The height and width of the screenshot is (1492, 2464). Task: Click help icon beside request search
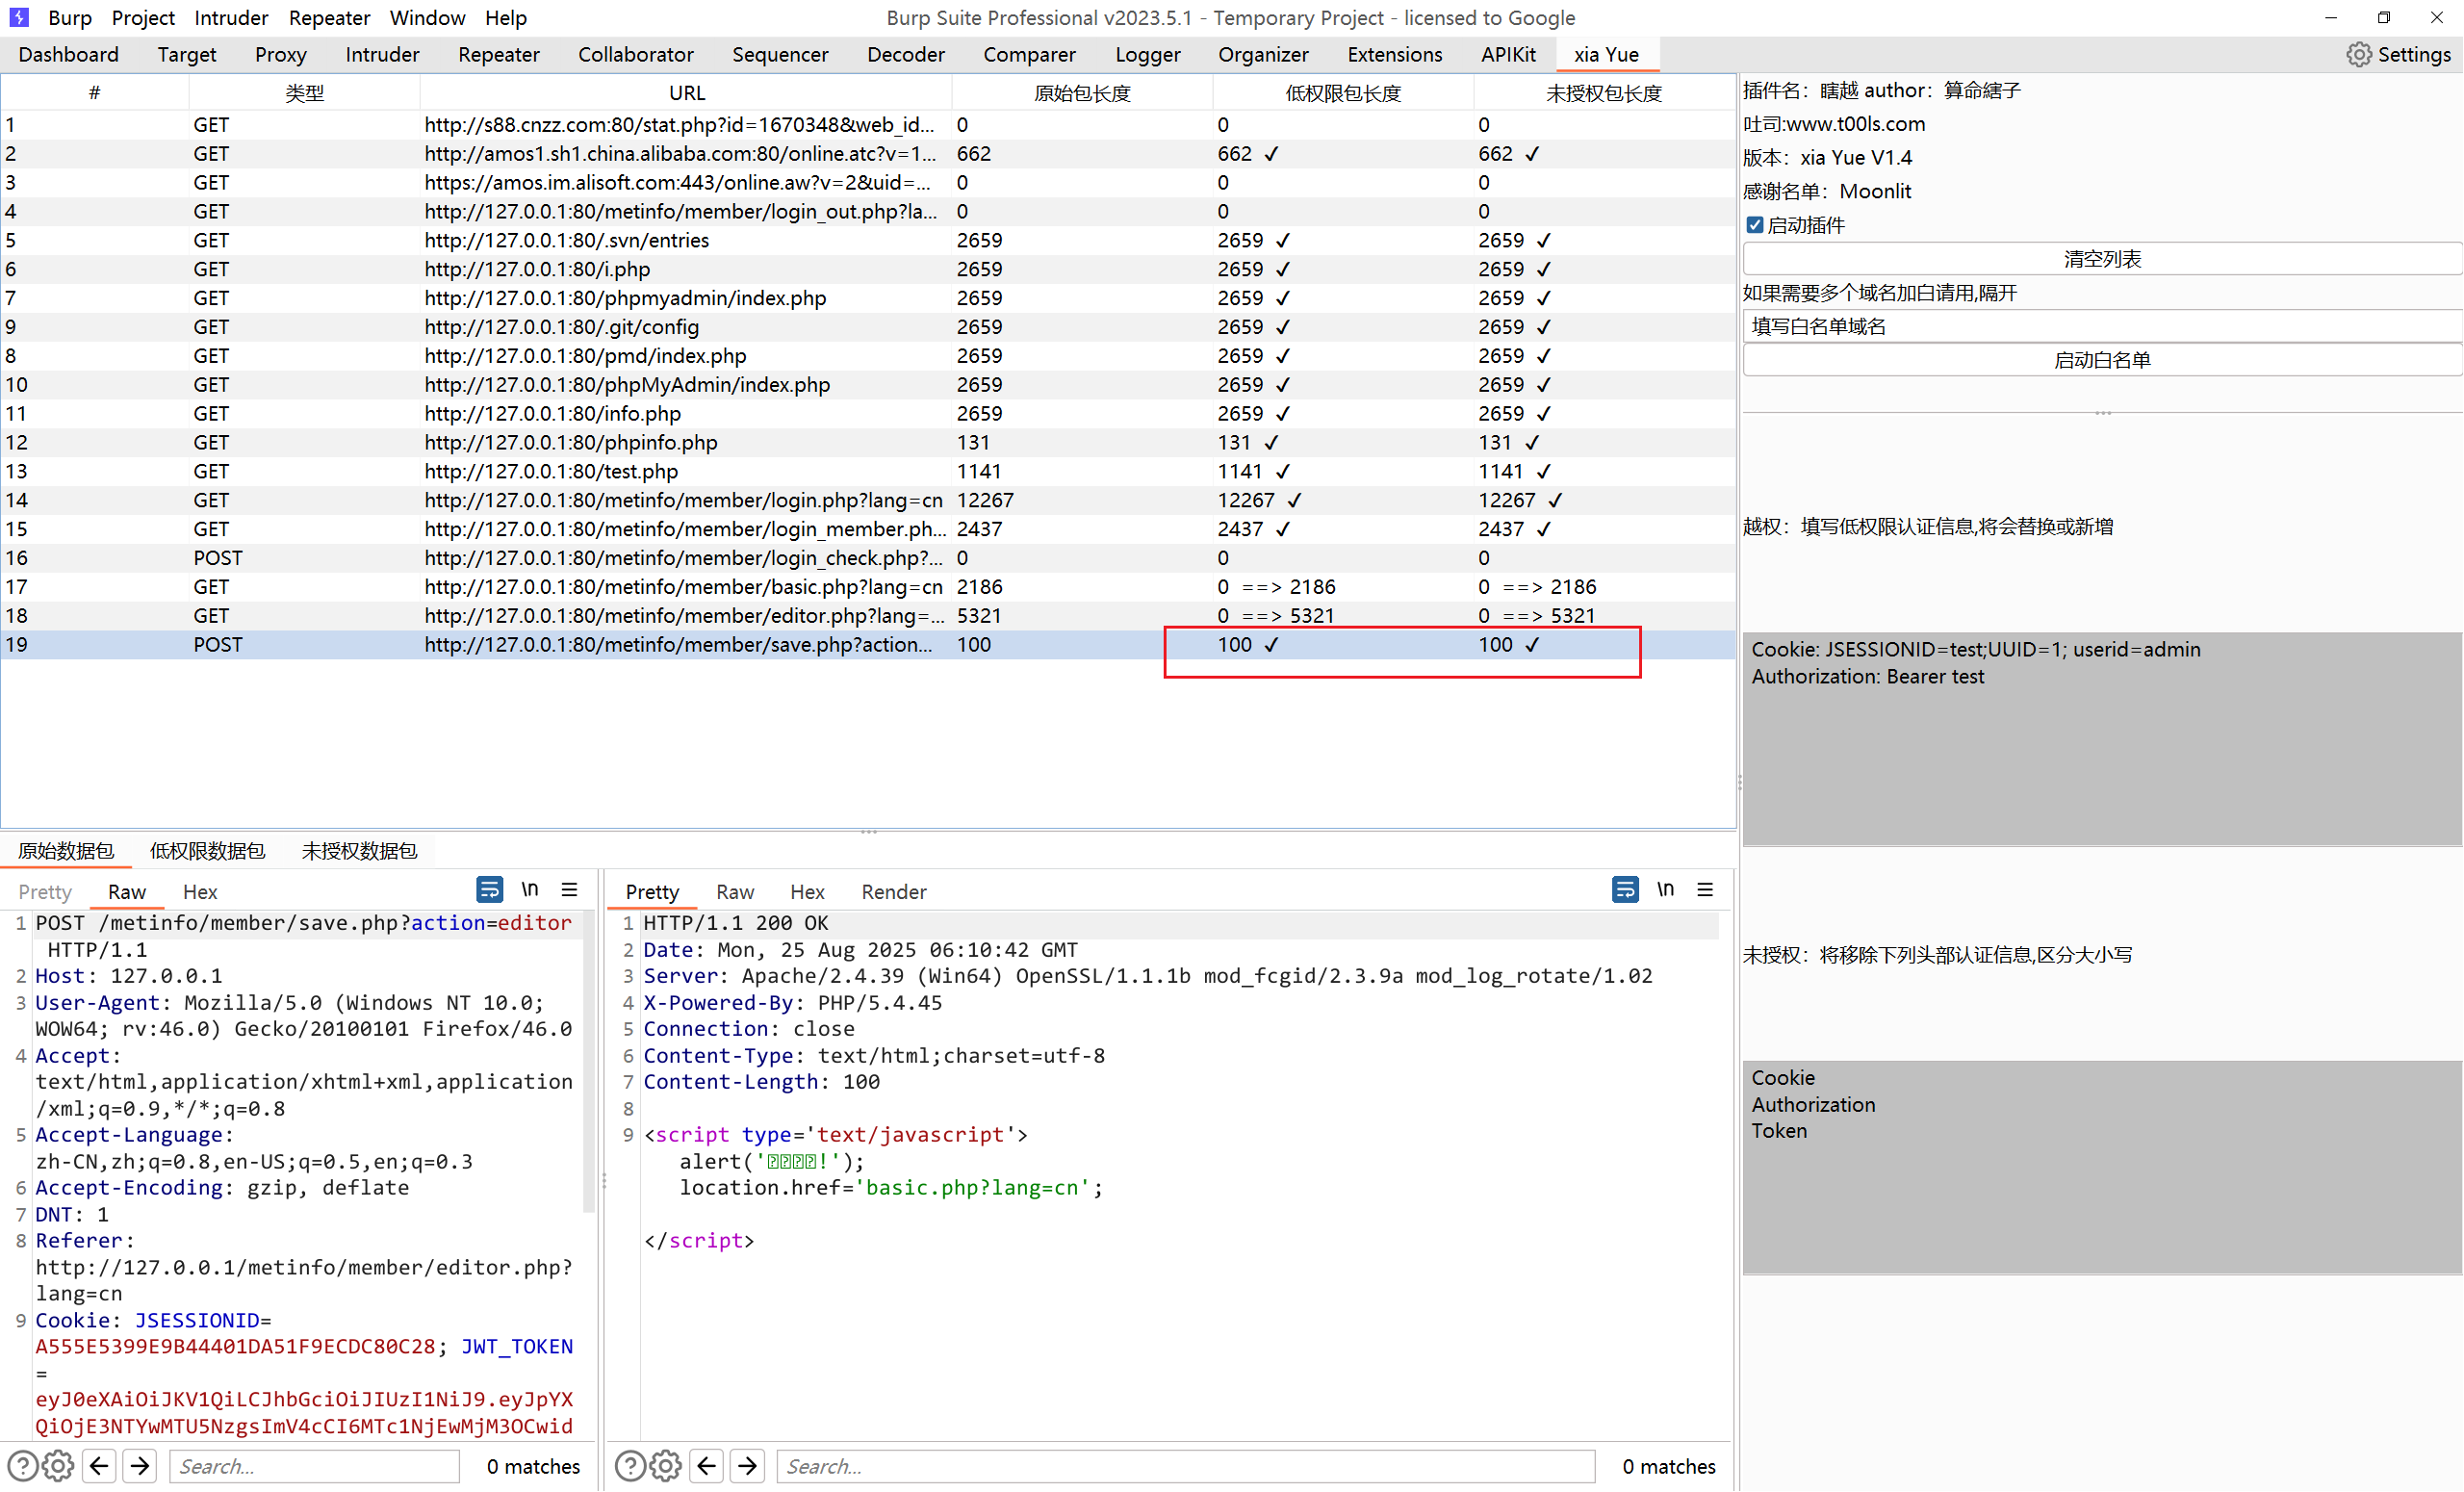pos(22,1466)
